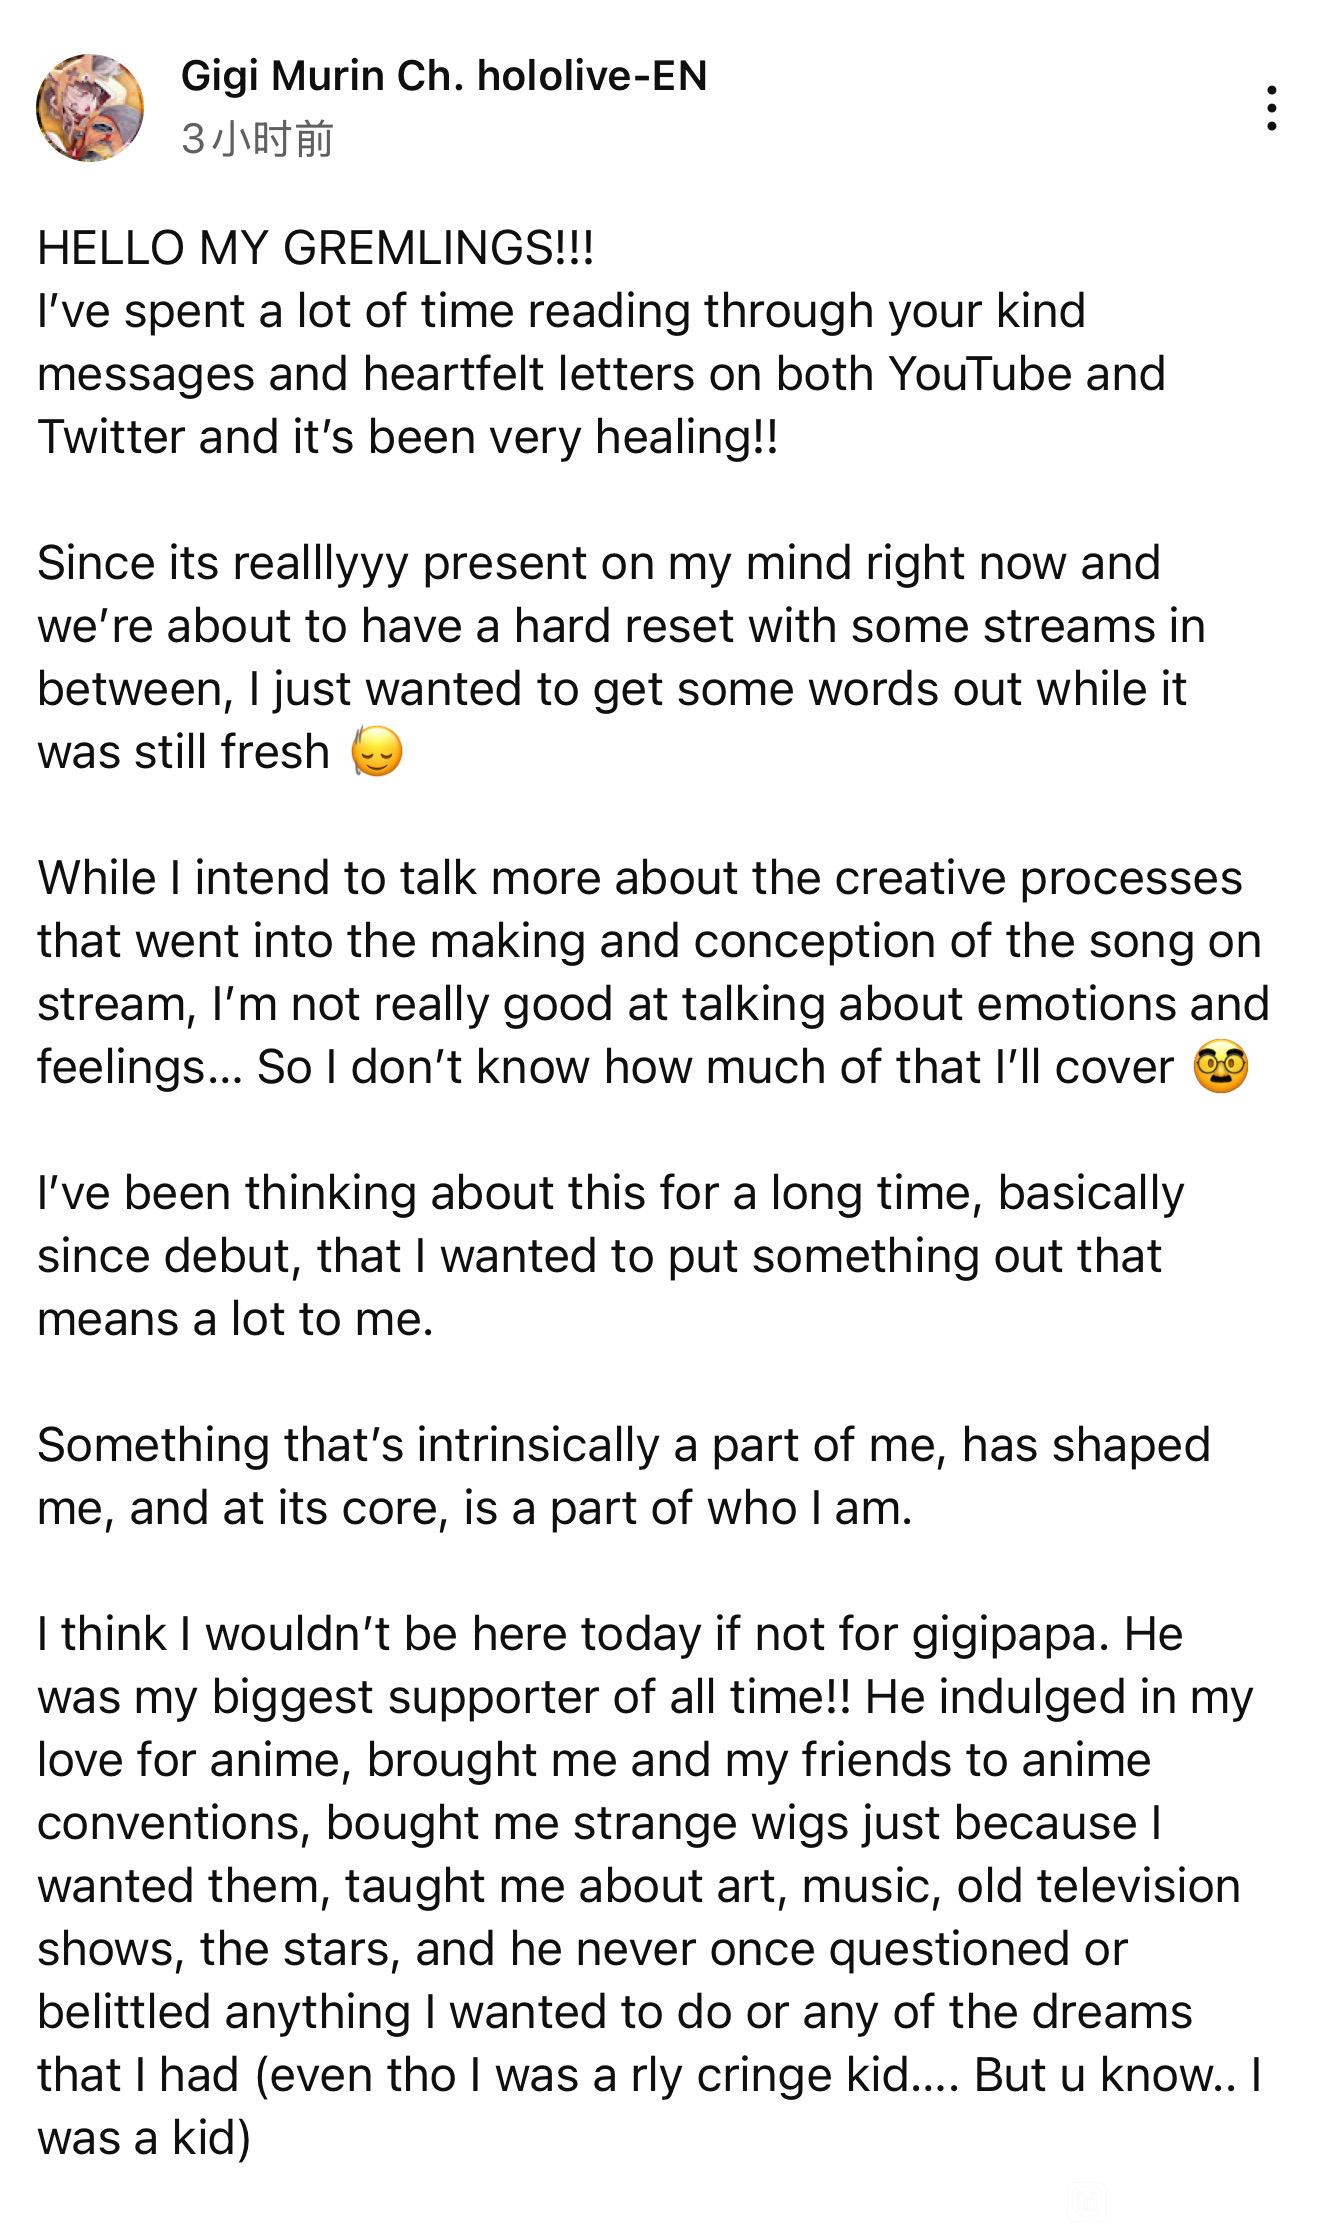Click the phrase "since debut" in the post

(168, 1256)
